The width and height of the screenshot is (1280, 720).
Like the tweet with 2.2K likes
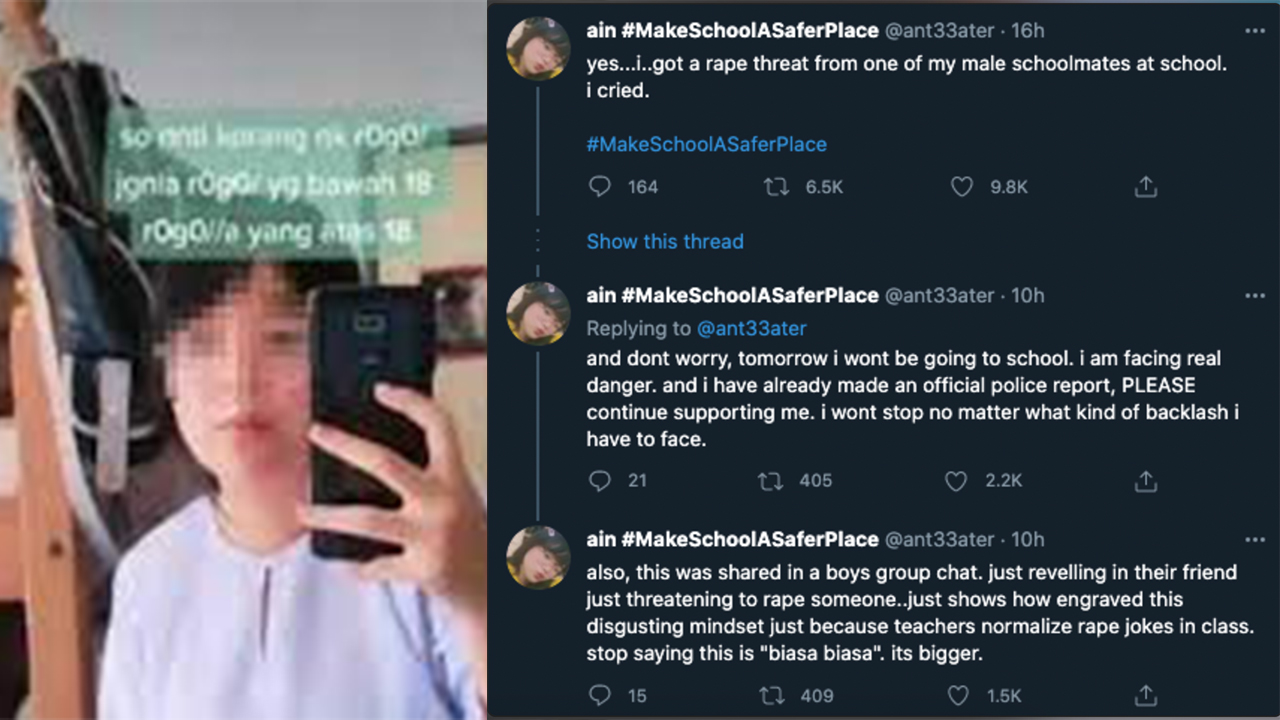(956, 481)
